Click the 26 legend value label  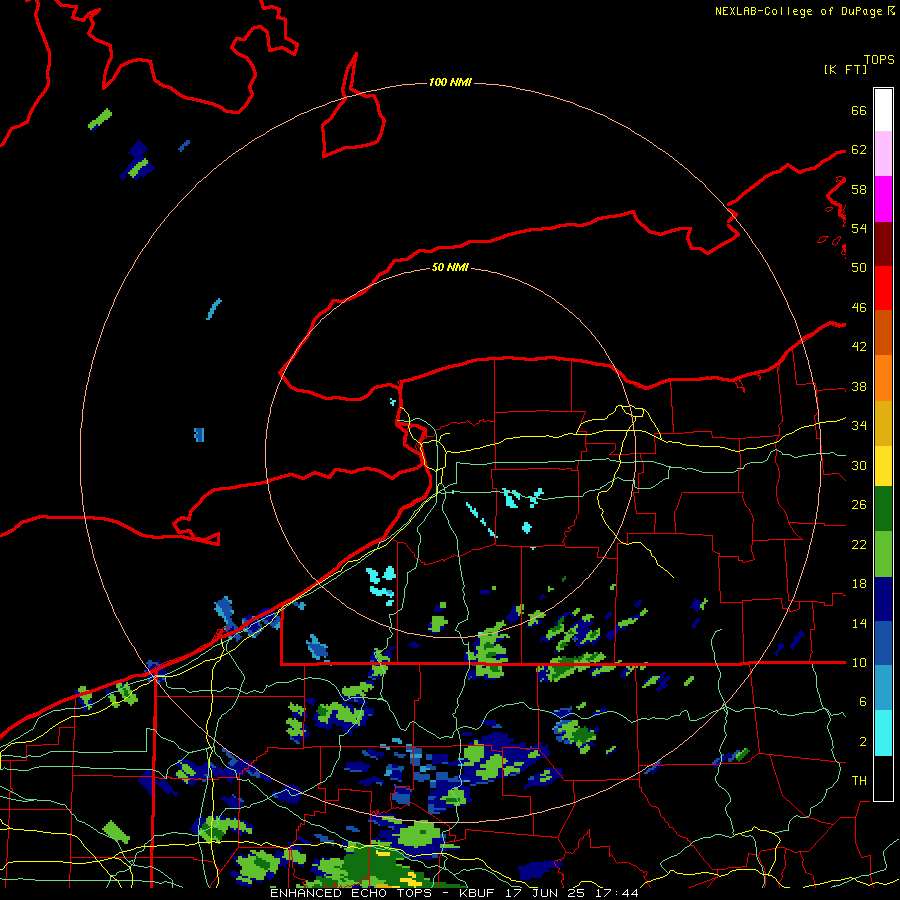click(x=859, y=505)
